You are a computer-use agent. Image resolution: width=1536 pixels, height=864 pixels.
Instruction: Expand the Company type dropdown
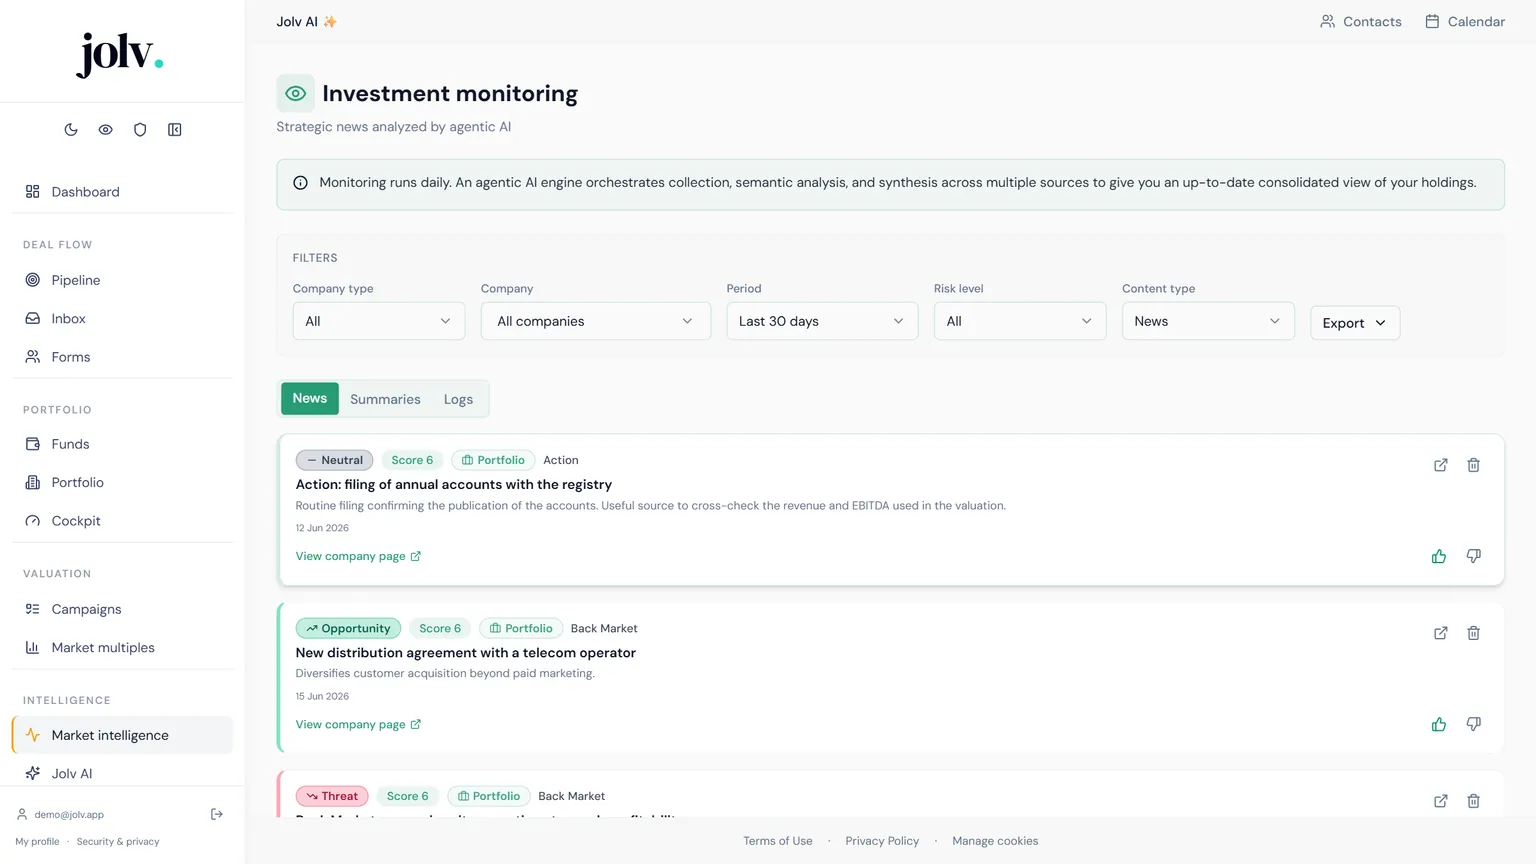(379, 321)
